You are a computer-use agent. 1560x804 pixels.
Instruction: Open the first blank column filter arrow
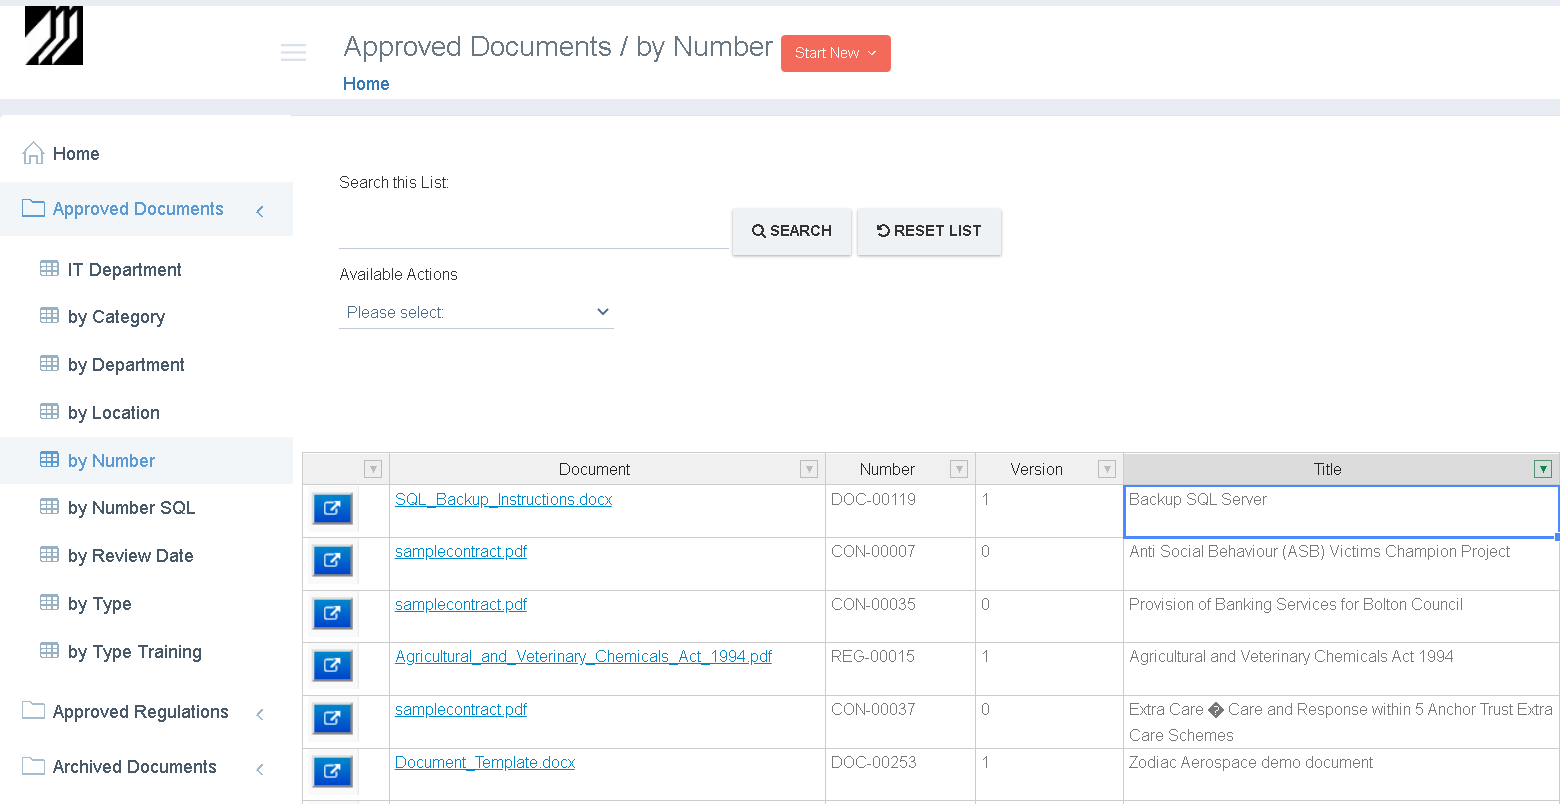coord(373,469)
